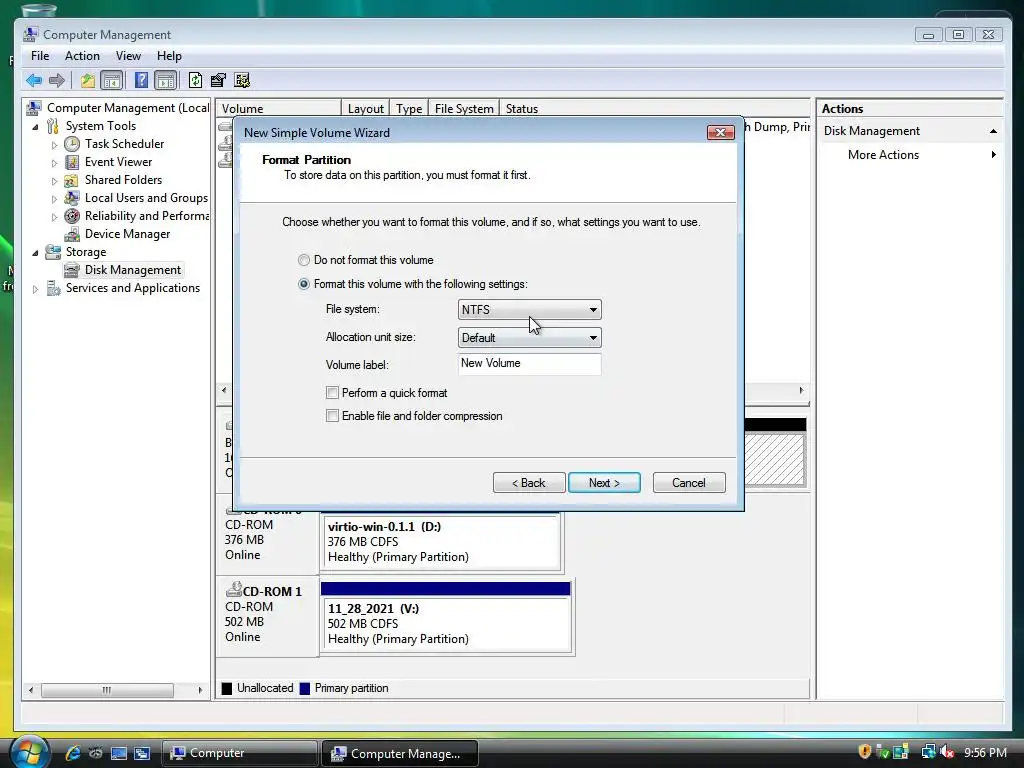
Task: Expand the Local Users and Groups node
Action: click(54, 199)
